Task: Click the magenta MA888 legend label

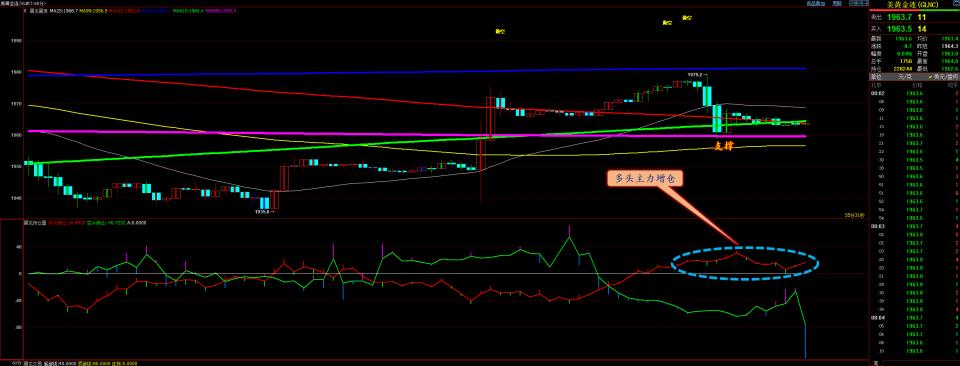Action: click(219, 11)
